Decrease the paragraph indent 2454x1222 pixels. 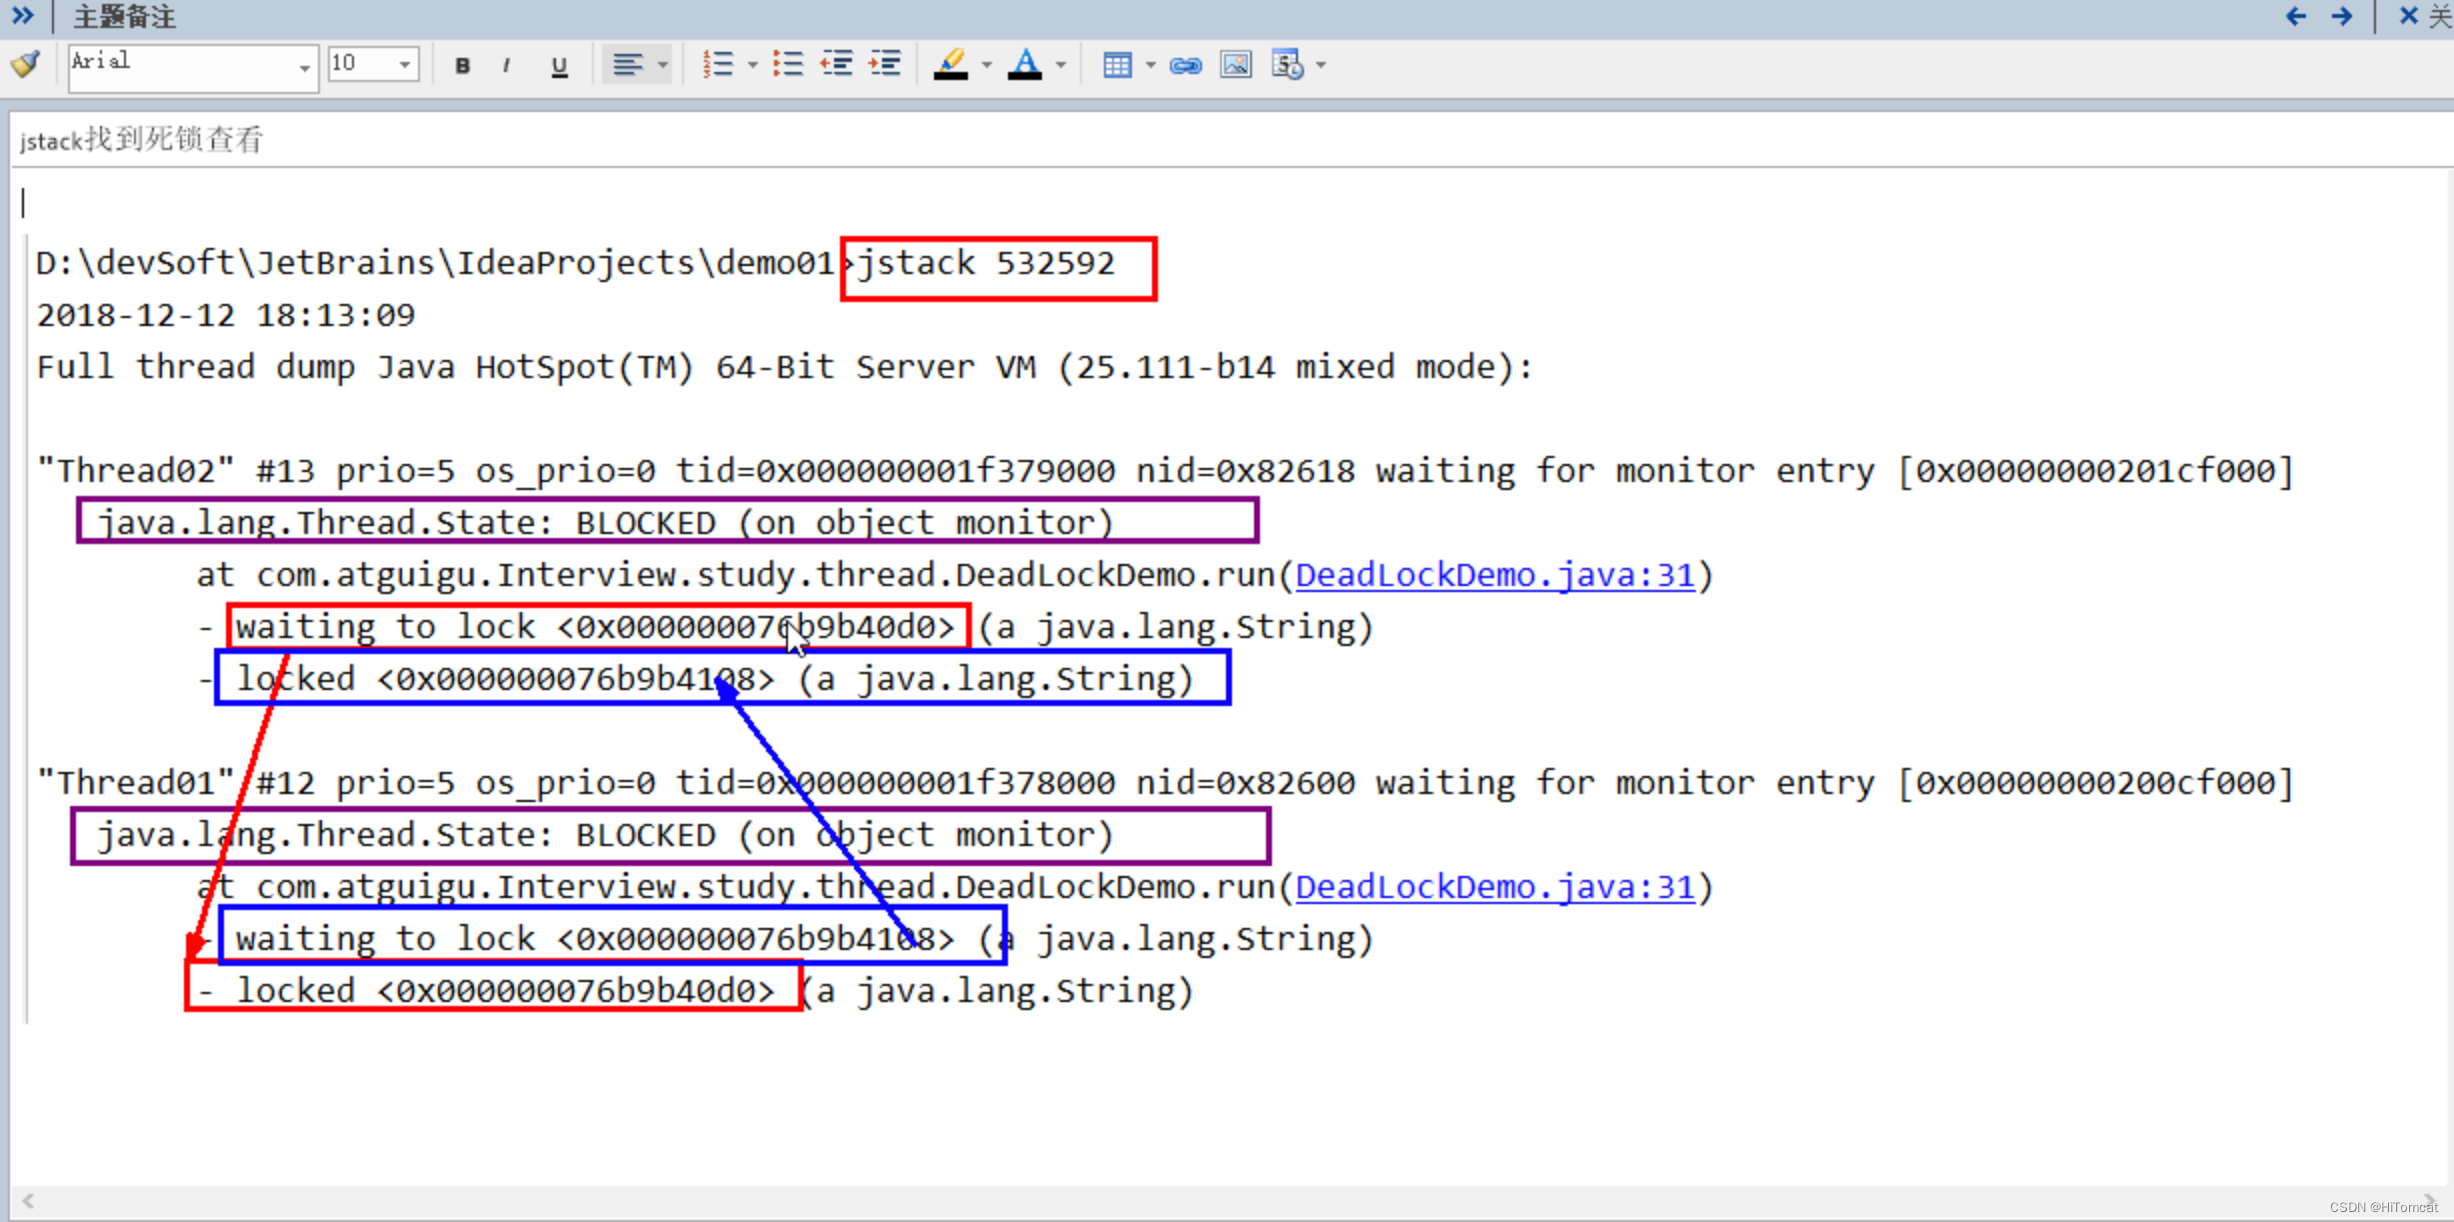click(x=836, y=65)
